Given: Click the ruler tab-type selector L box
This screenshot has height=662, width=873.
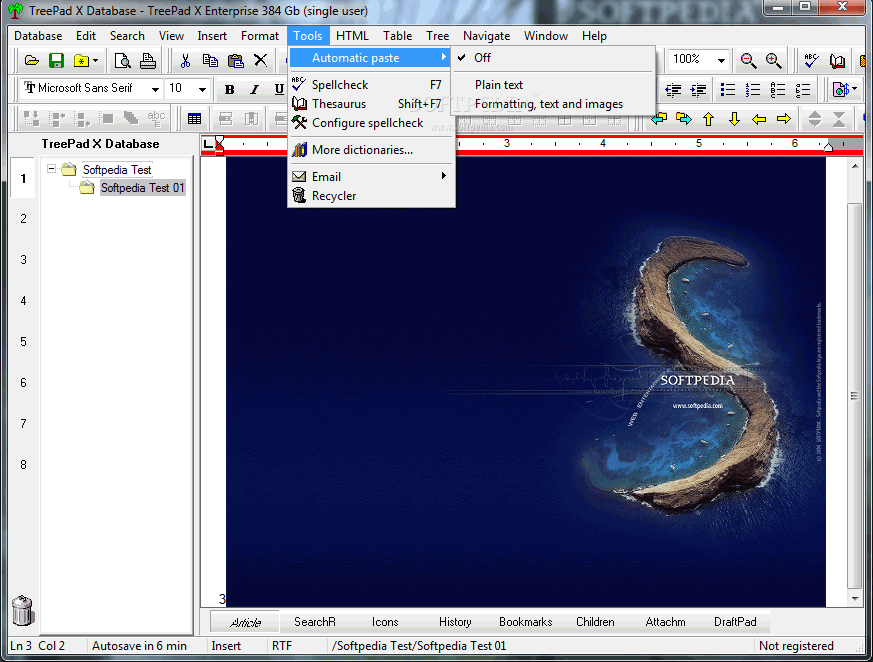Looking at the screenshot, I should pyautogui.click(x=208, y=144).
